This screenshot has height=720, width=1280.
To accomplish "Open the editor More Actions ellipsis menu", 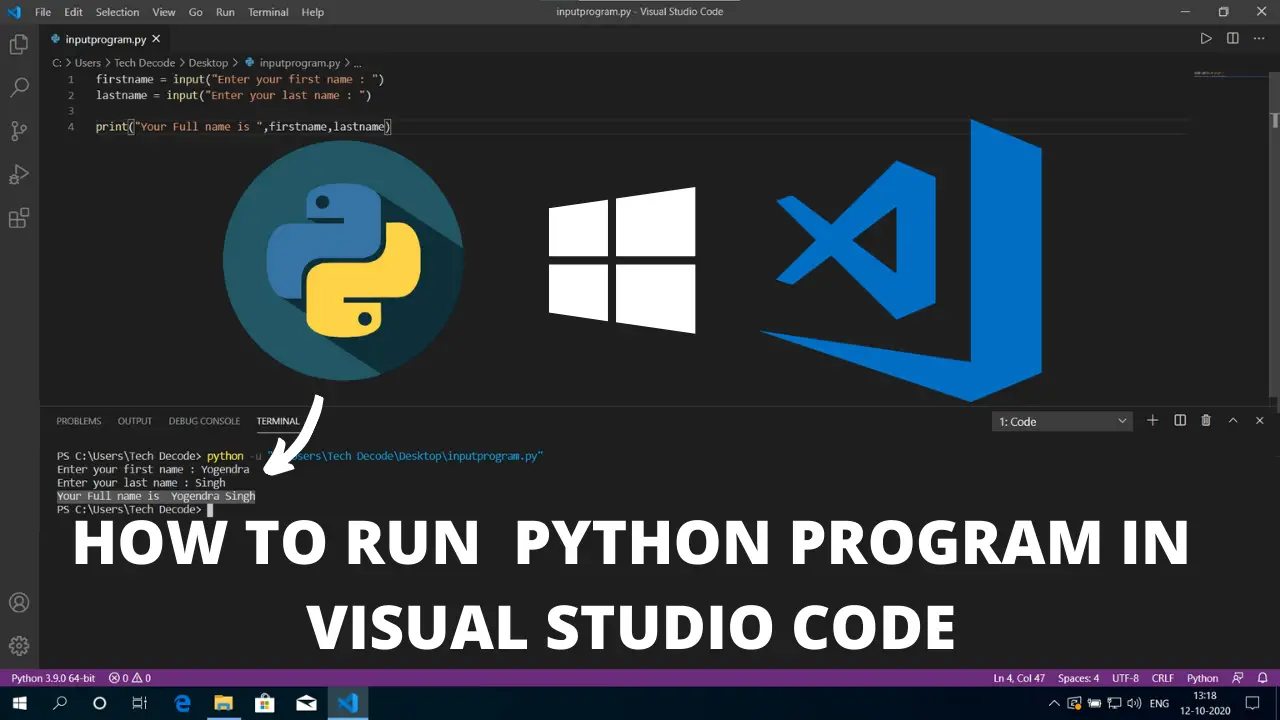I will click(x=1259, y=39).
